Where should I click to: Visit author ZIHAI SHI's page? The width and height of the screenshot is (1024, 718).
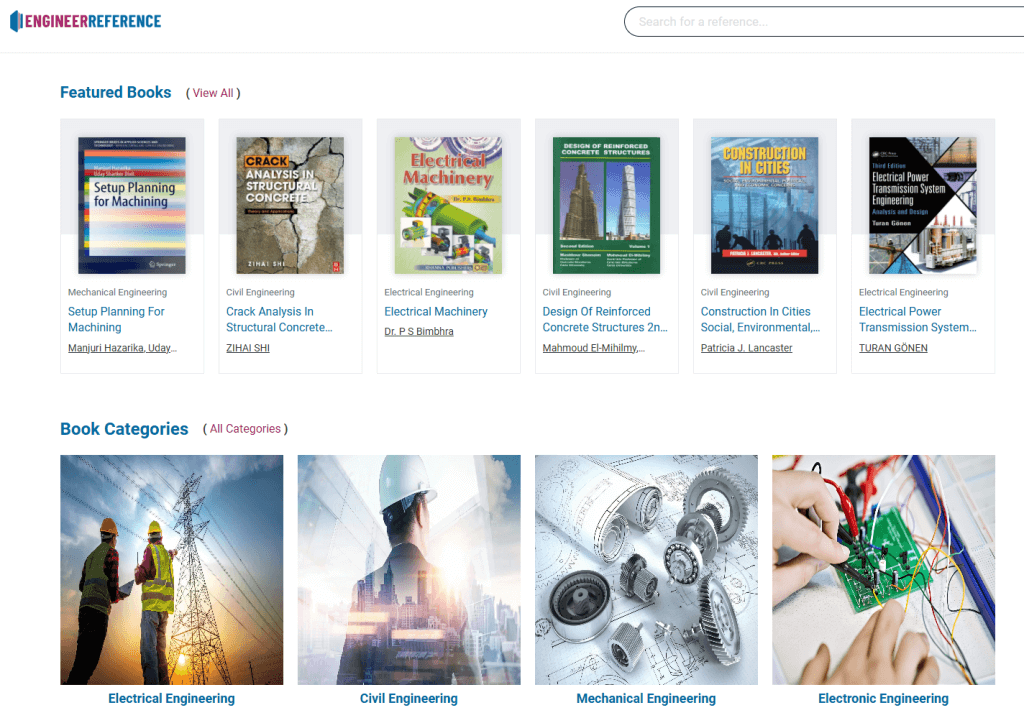tap(248, 348)
